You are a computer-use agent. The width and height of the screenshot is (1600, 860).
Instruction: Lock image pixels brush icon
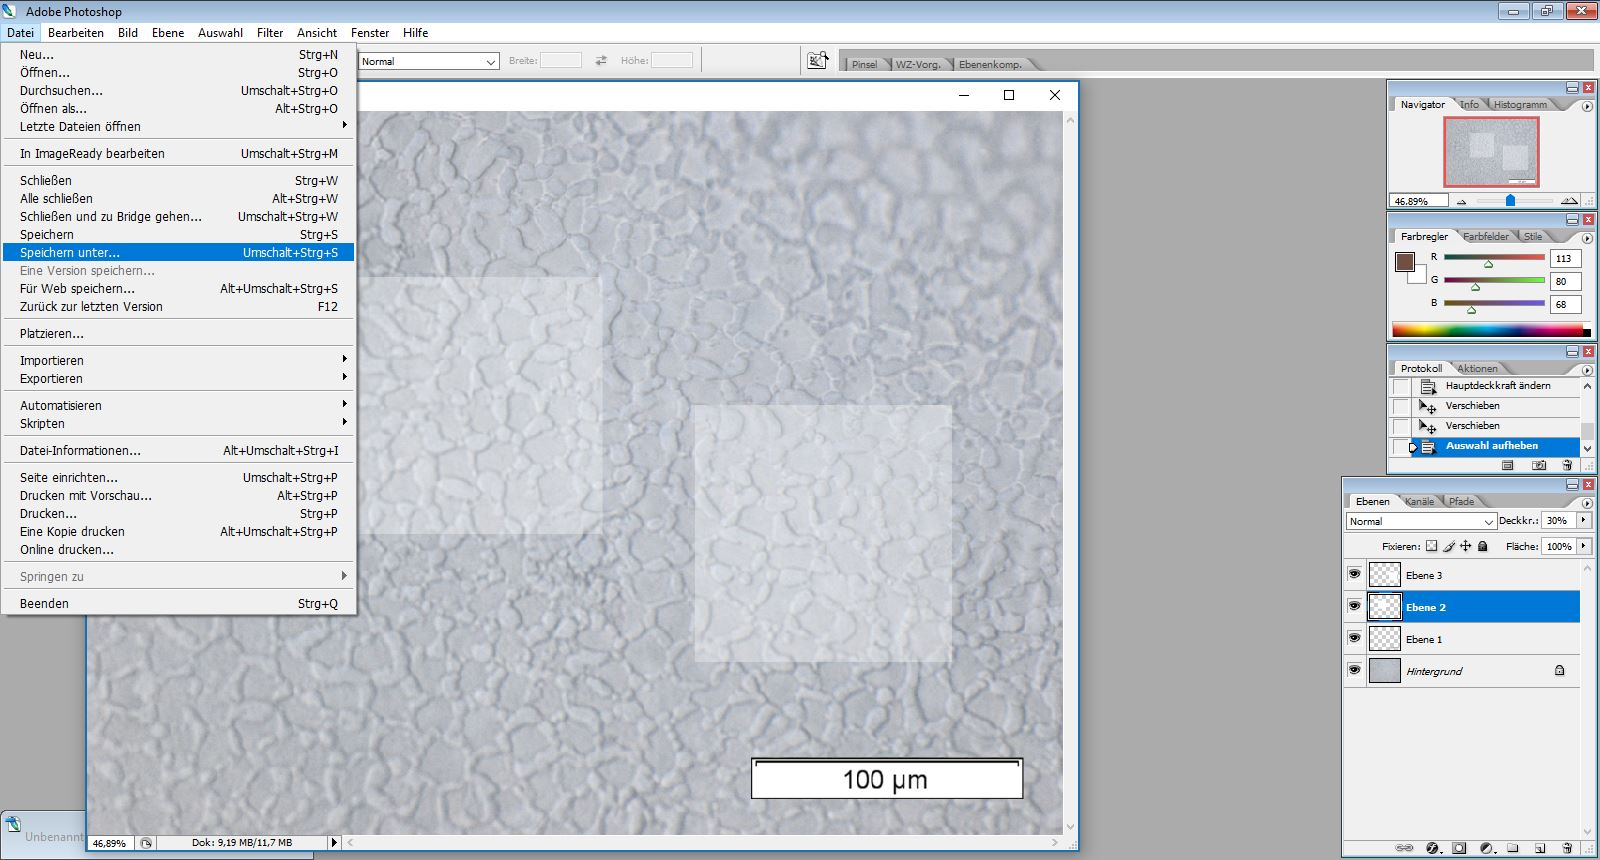[x=1449, y=546]
